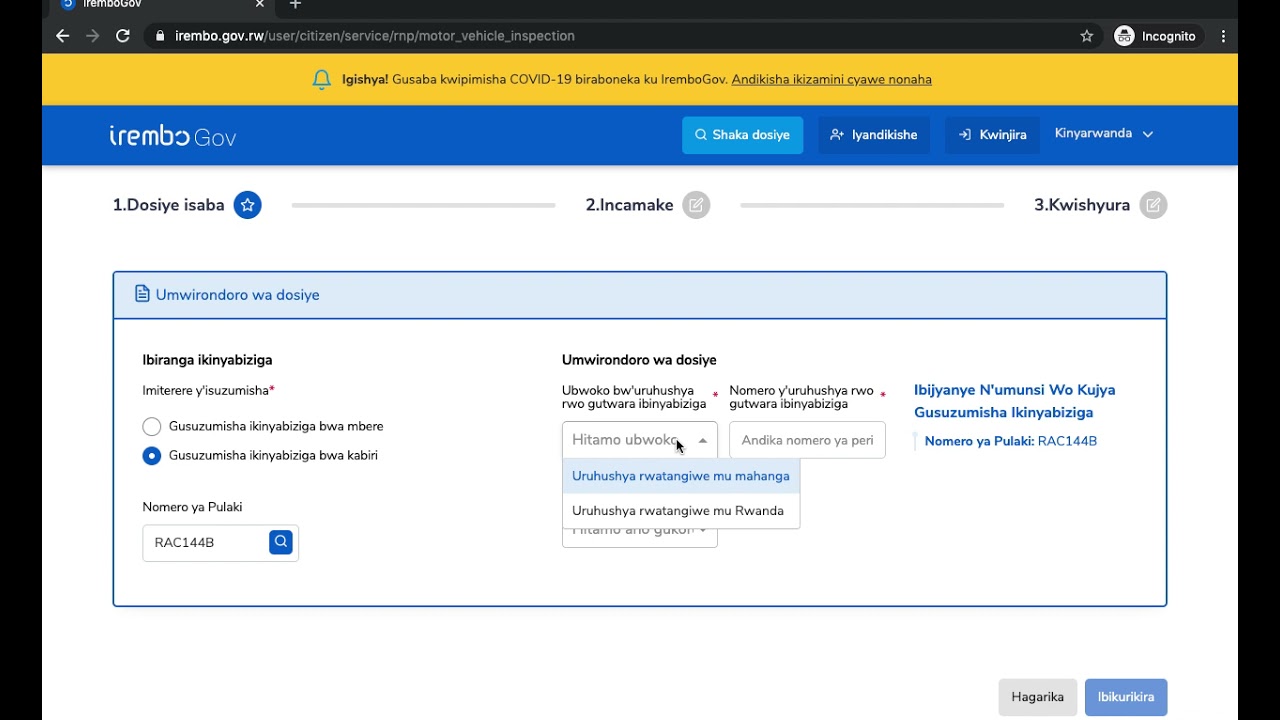Click the Ibikurikira button
Viewport: 1280px width, 720px height.
tap(1126, 697)
